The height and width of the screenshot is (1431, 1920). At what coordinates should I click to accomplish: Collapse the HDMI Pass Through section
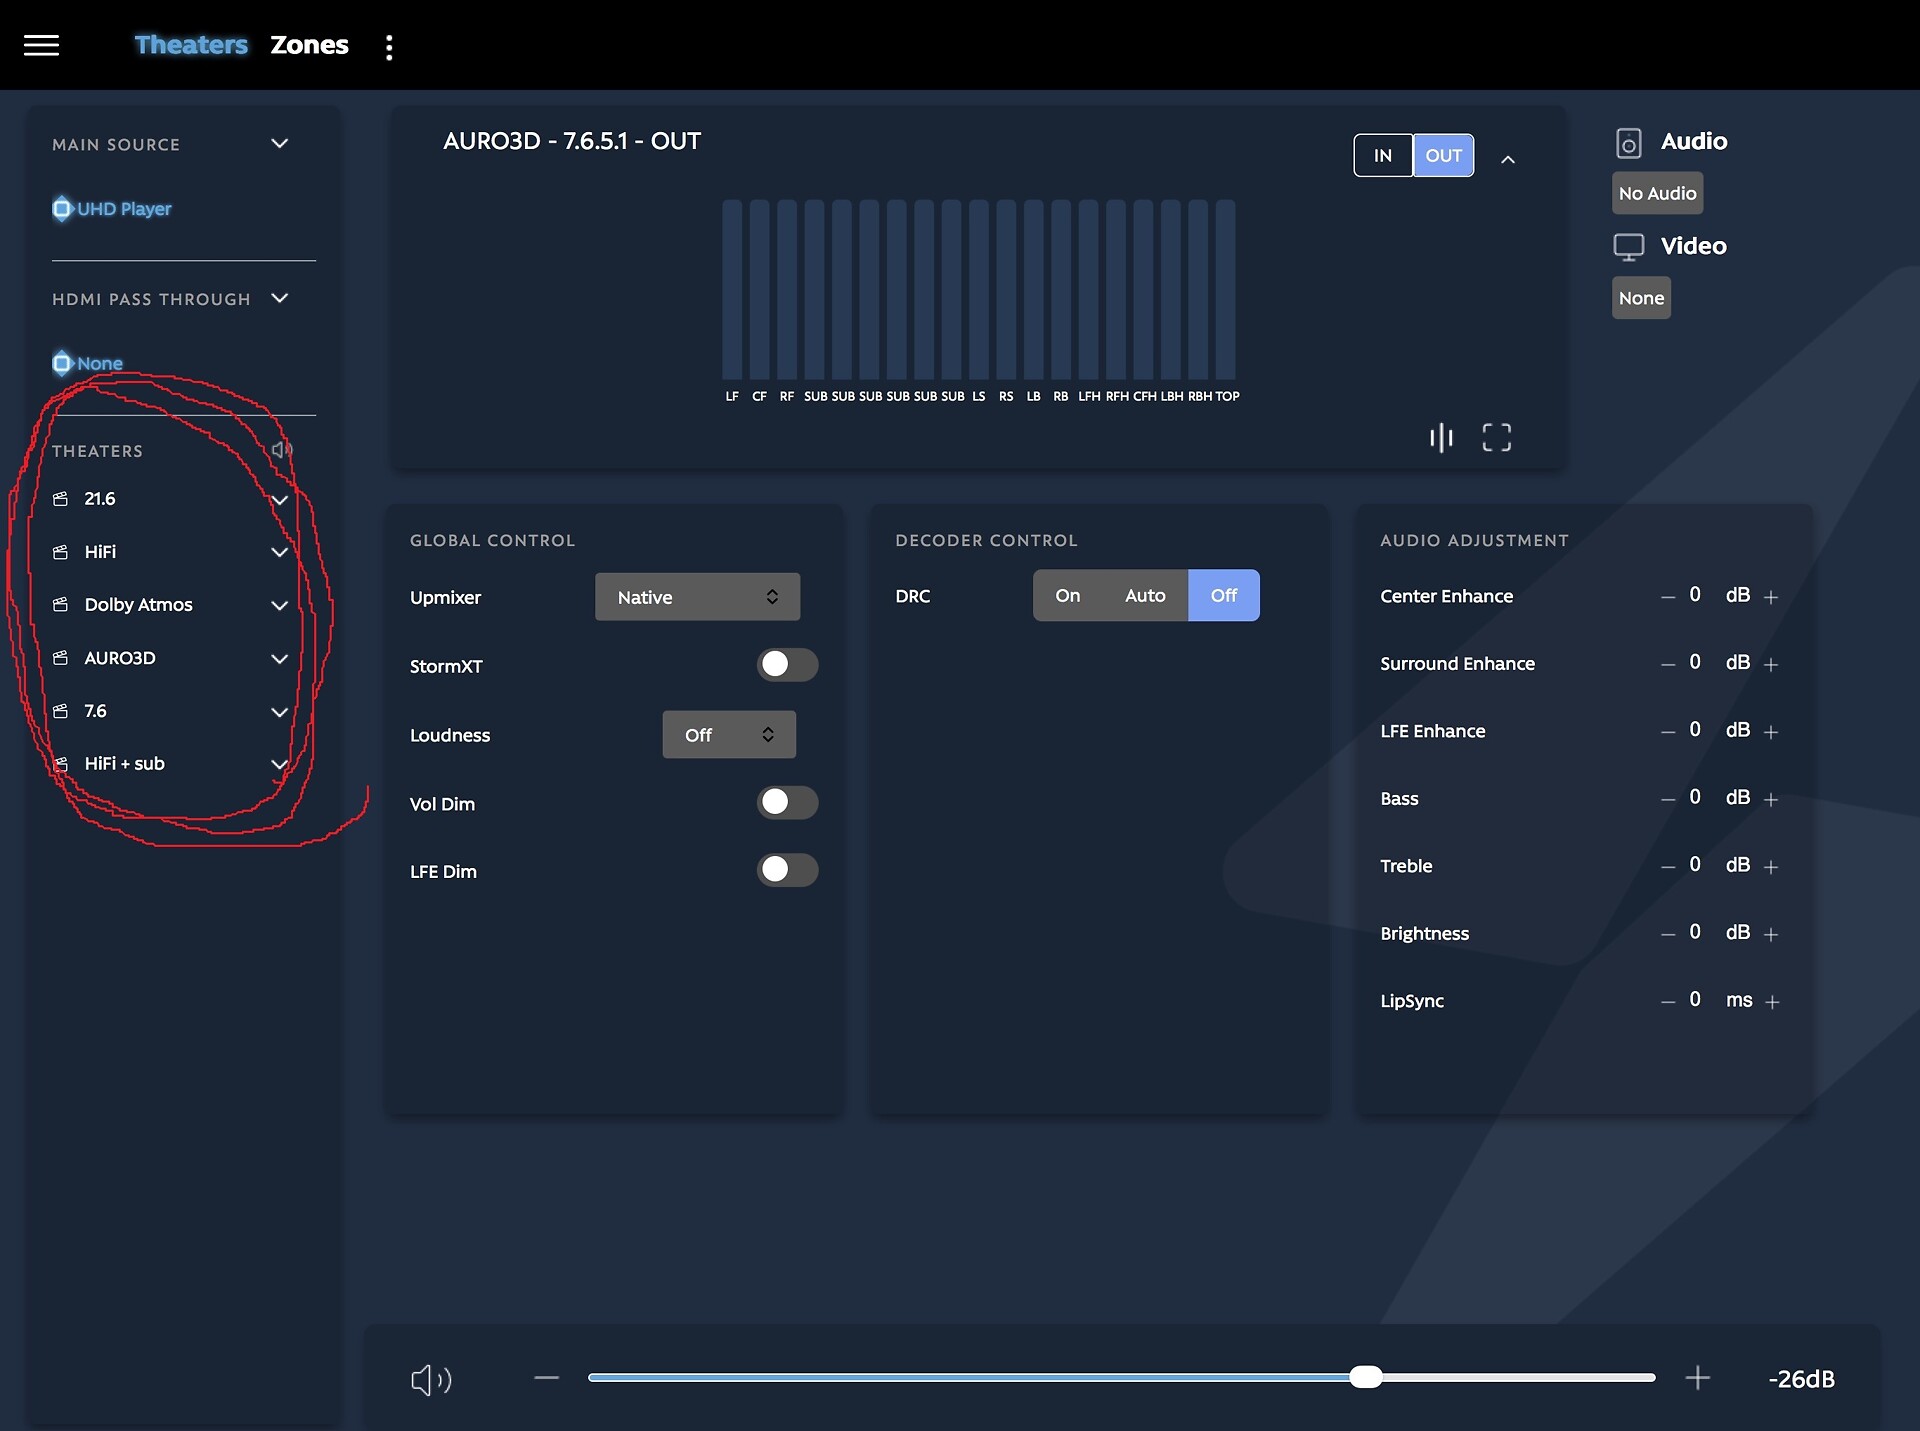click(x=280, y=298)
